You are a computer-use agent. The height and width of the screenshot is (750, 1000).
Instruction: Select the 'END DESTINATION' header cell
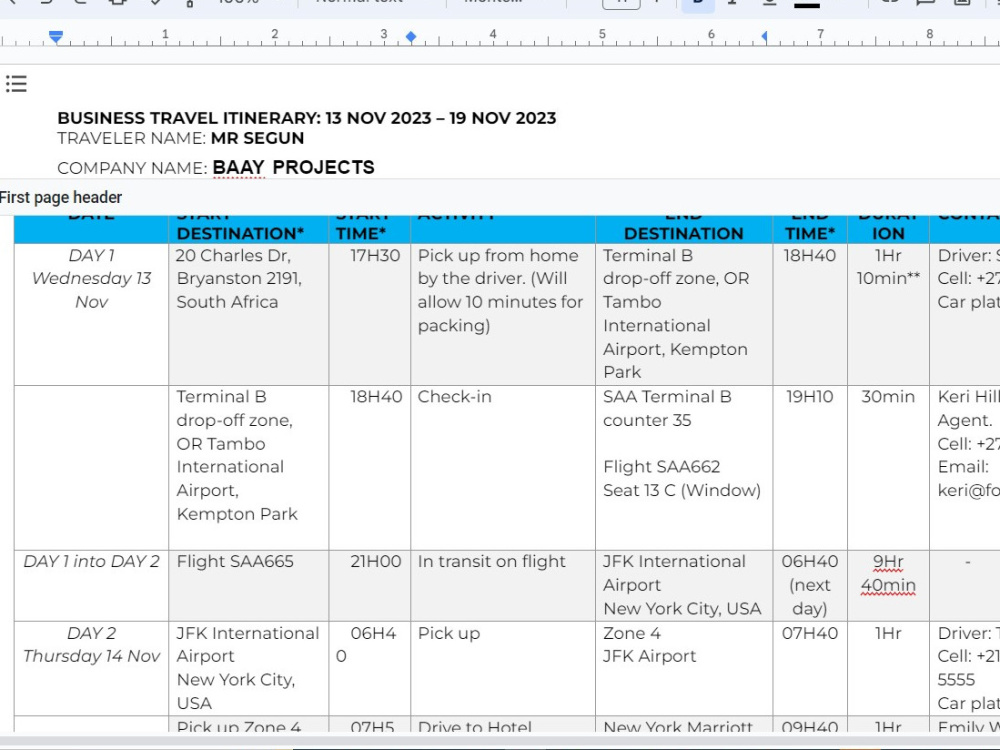click(x=684, y=229)
